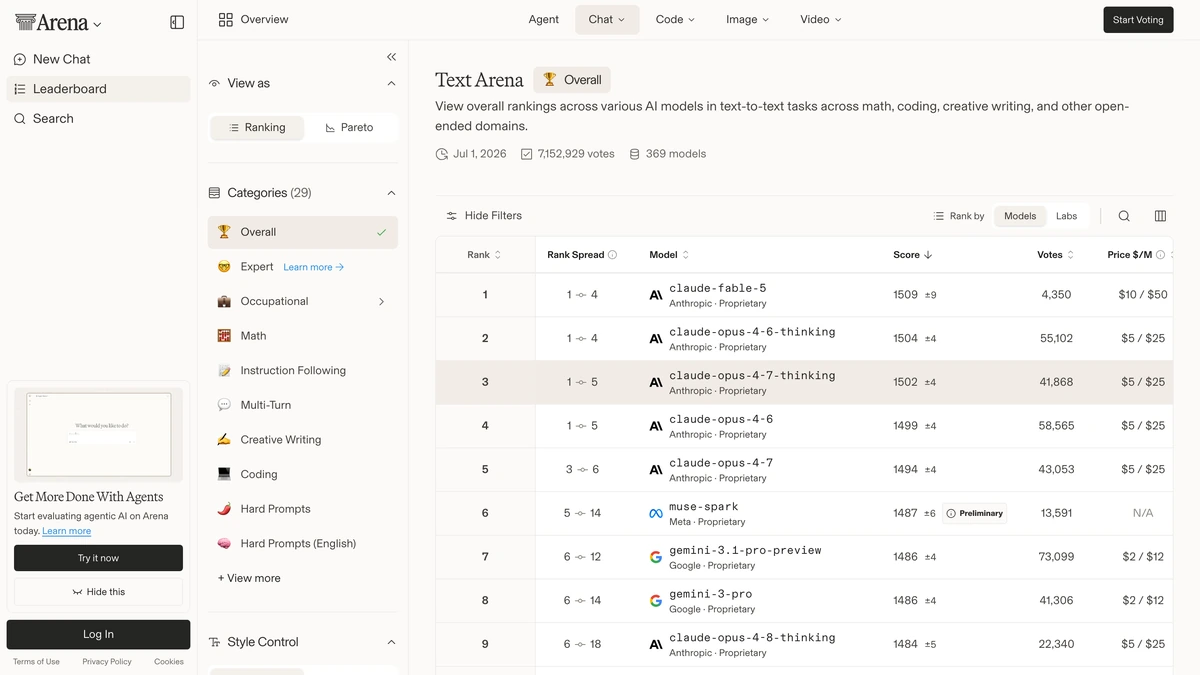Screen dimensions: 1200x675
Task: Collapse the filters panel double-chevron
Action: (x=391, y=57)
